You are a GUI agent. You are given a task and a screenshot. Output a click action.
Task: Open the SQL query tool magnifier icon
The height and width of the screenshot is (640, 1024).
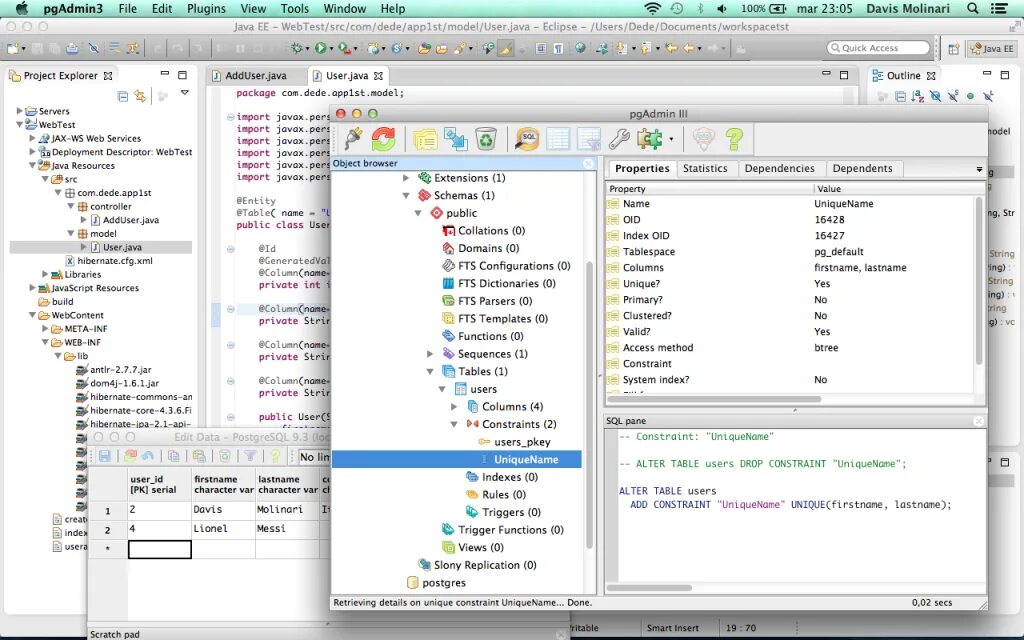526,139
